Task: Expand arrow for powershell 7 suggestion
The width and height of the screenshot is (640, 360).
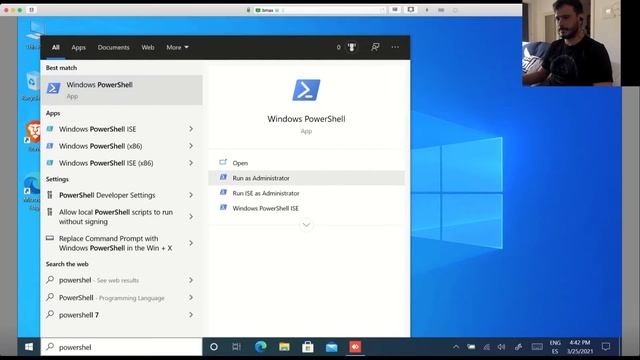Action: click(191, 315)
